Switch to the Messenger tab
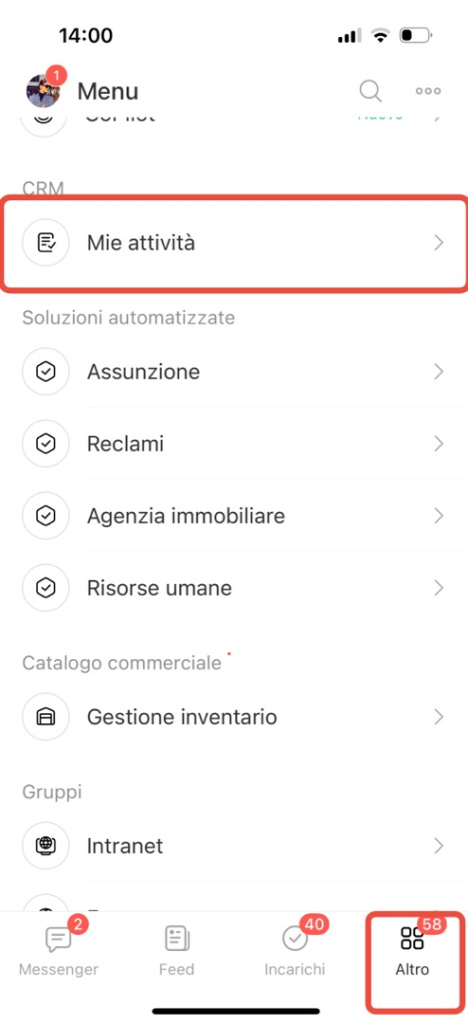The image size is (468, 1024). (59, 948)
